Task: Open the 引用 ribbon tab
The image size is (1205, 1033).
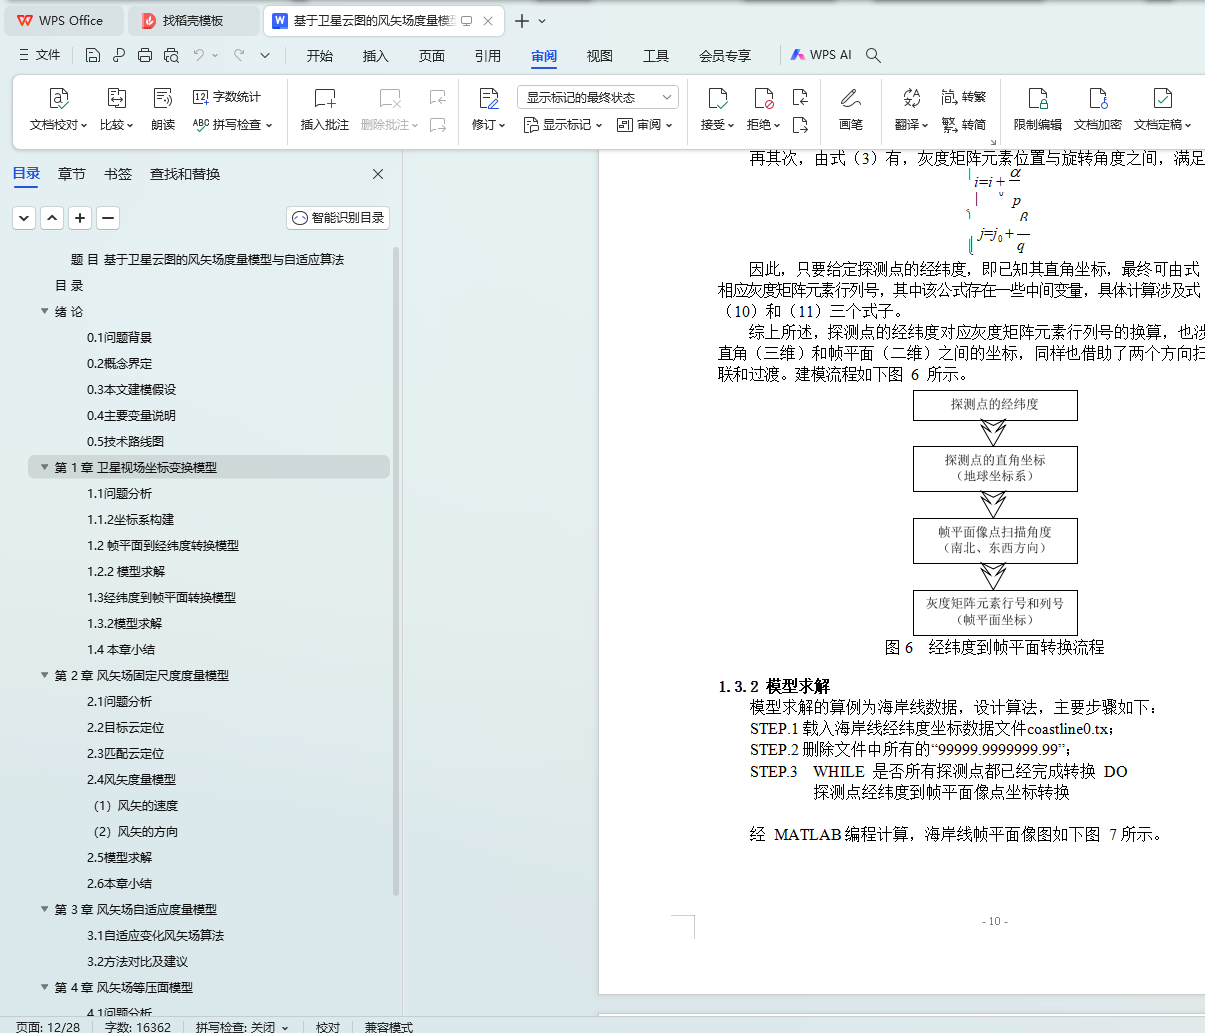Action: (x=488, y=56)
